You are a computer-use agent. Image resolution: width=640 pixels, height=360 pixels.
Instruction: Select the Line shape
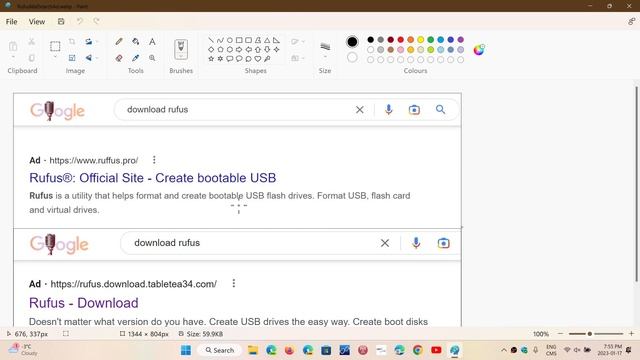[211, 40]
